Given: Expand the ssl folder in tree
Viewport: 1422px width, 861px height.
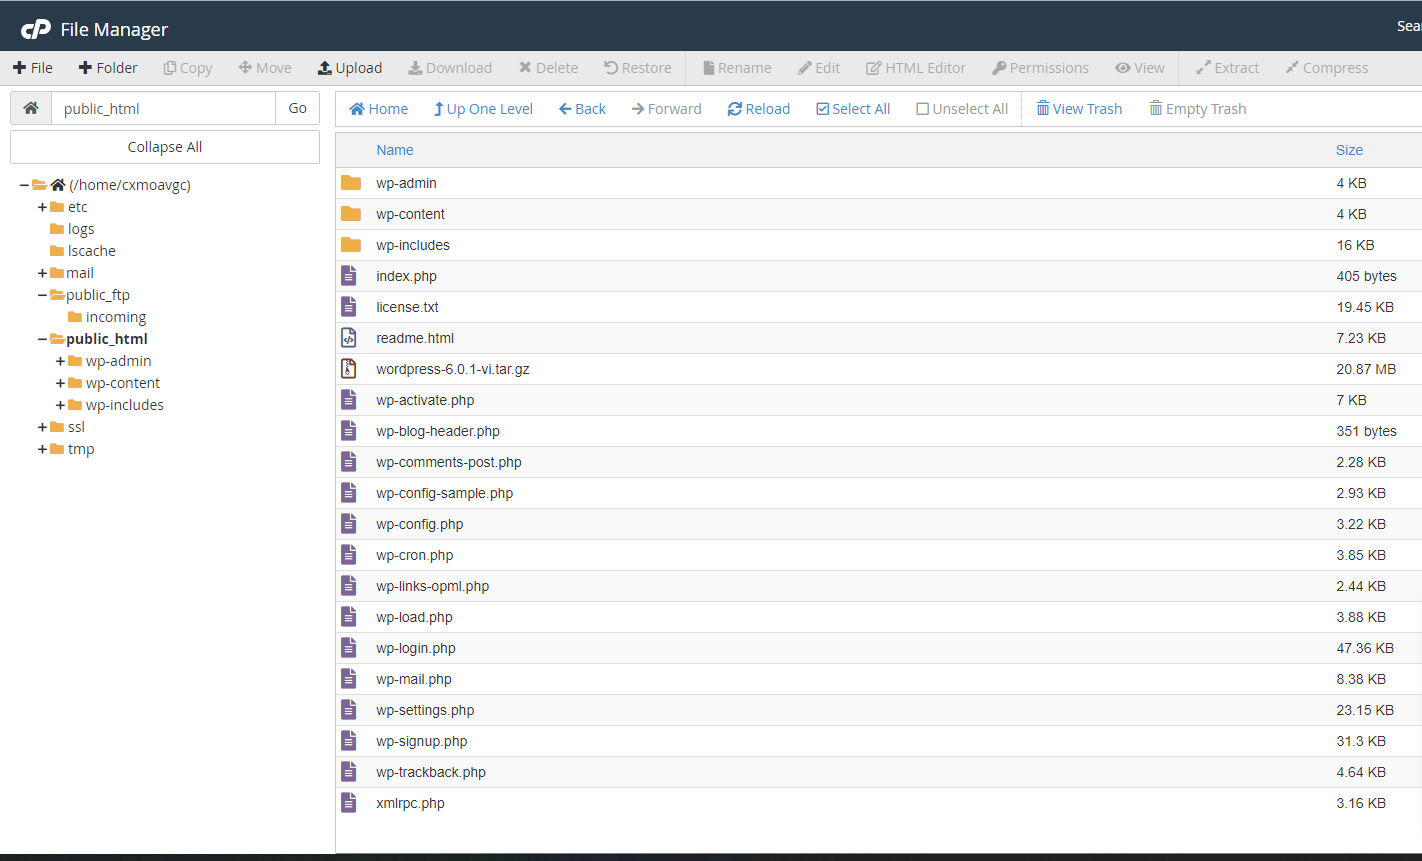Looking at the screenshot, I should [x=42, y=427].
